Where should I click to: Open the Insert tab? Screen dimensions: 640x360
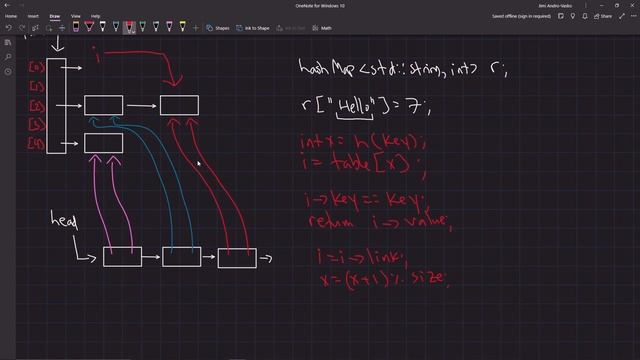(33, 16)
